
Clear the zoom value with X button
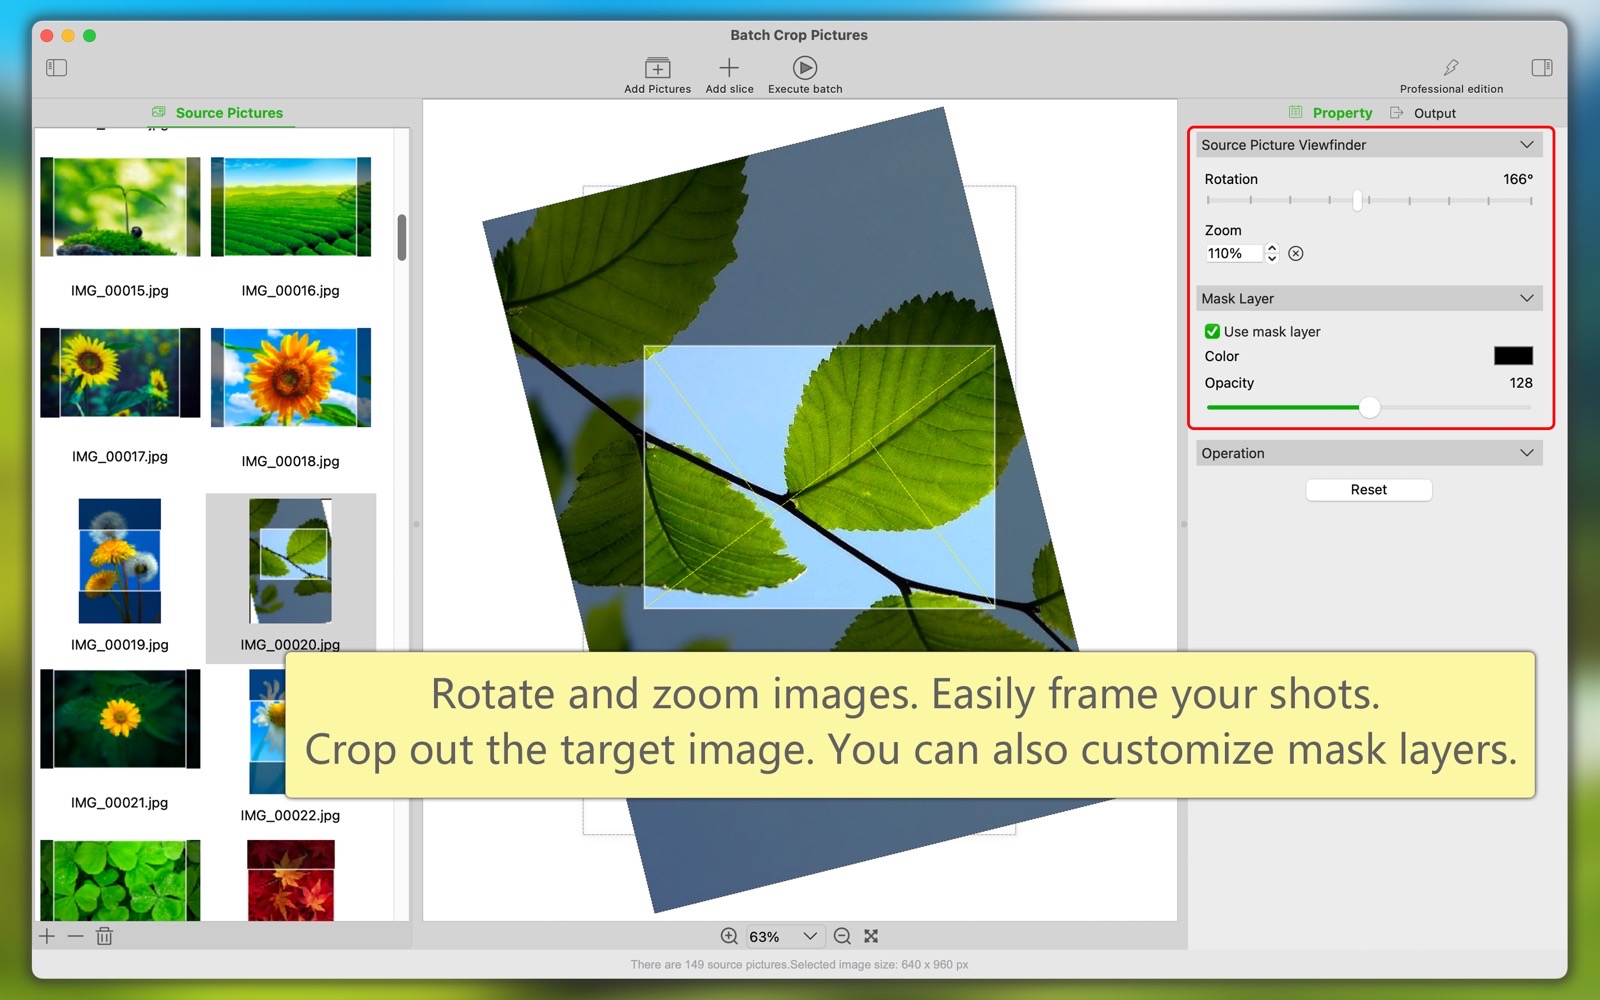point(1296,254)
